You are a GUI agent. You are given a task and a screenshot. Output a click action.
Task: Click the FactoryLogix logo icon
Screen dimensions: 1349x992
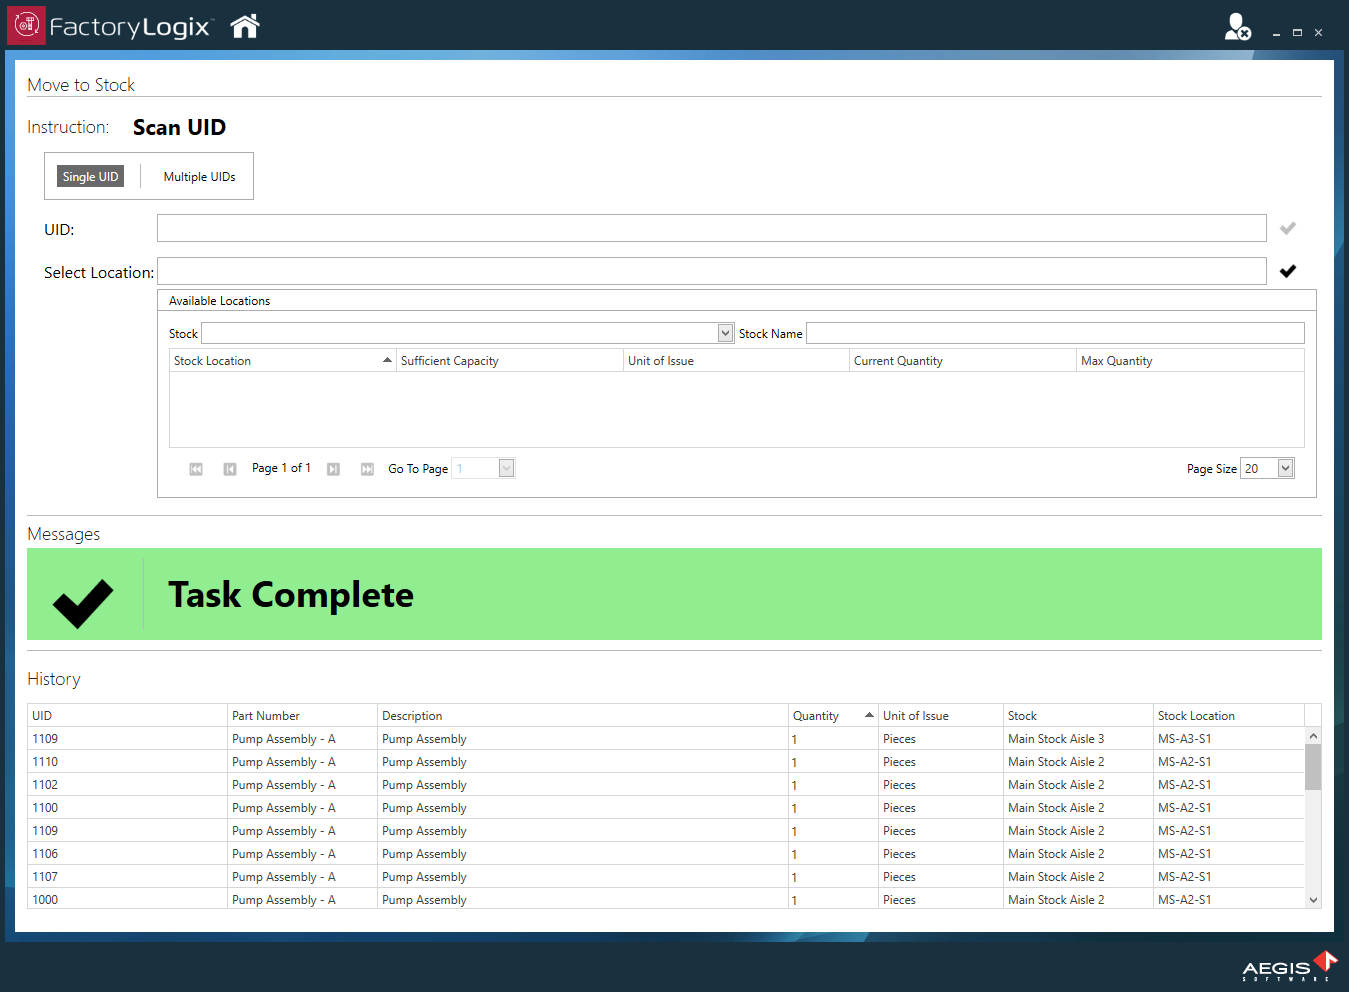coord(26,25)
